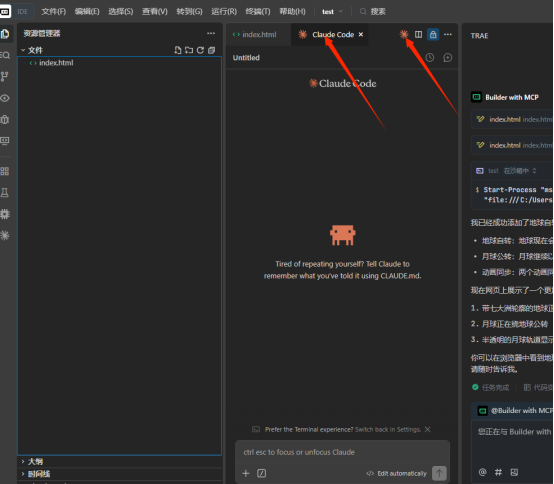Click the TRAE logo icon at top left

pos(5,11)
